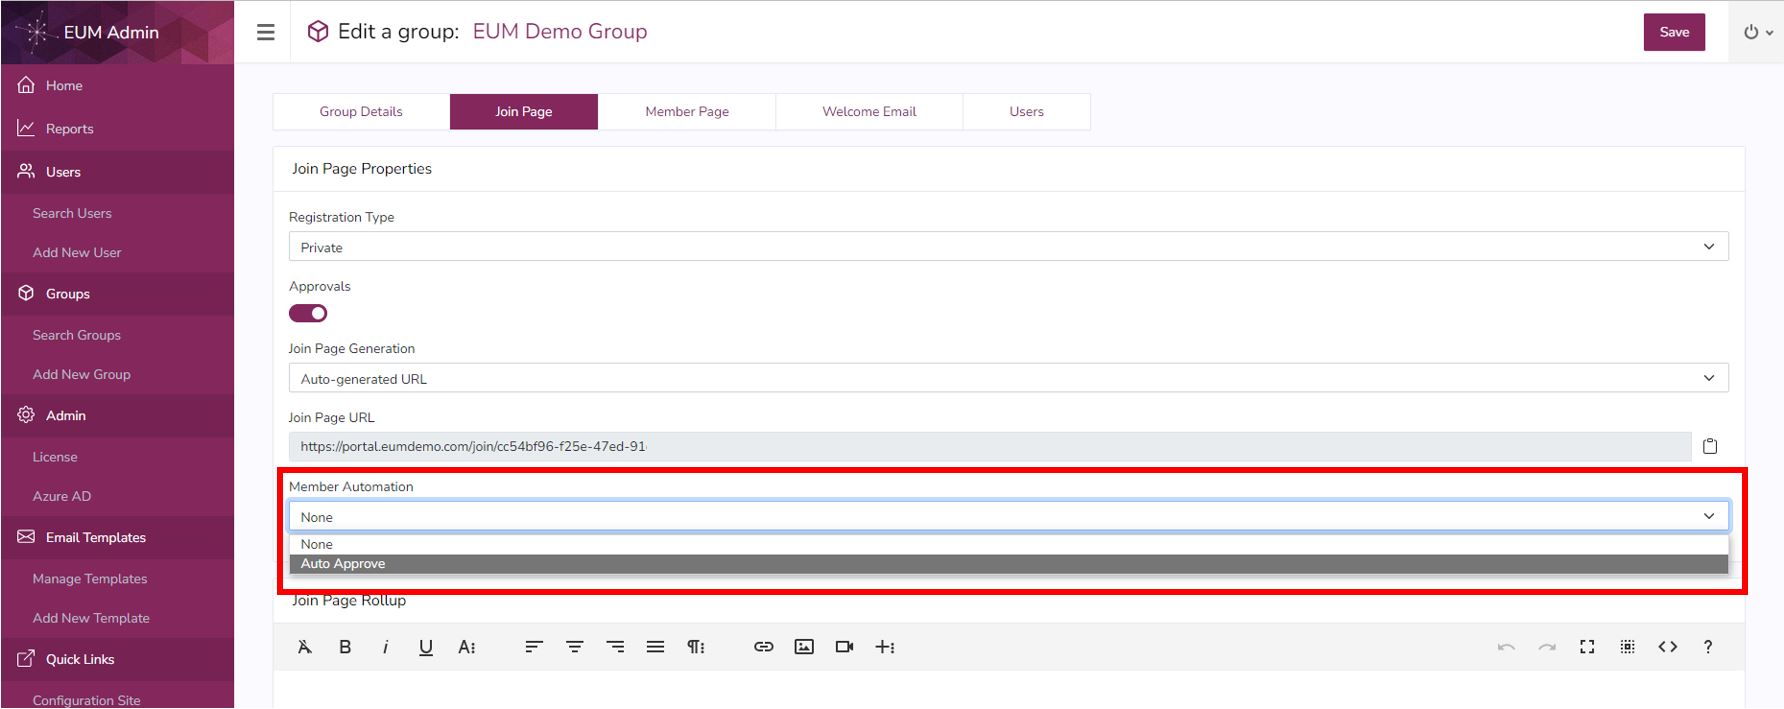Justify text alignment
The image size is (1784, 709).
coord(655,647)
